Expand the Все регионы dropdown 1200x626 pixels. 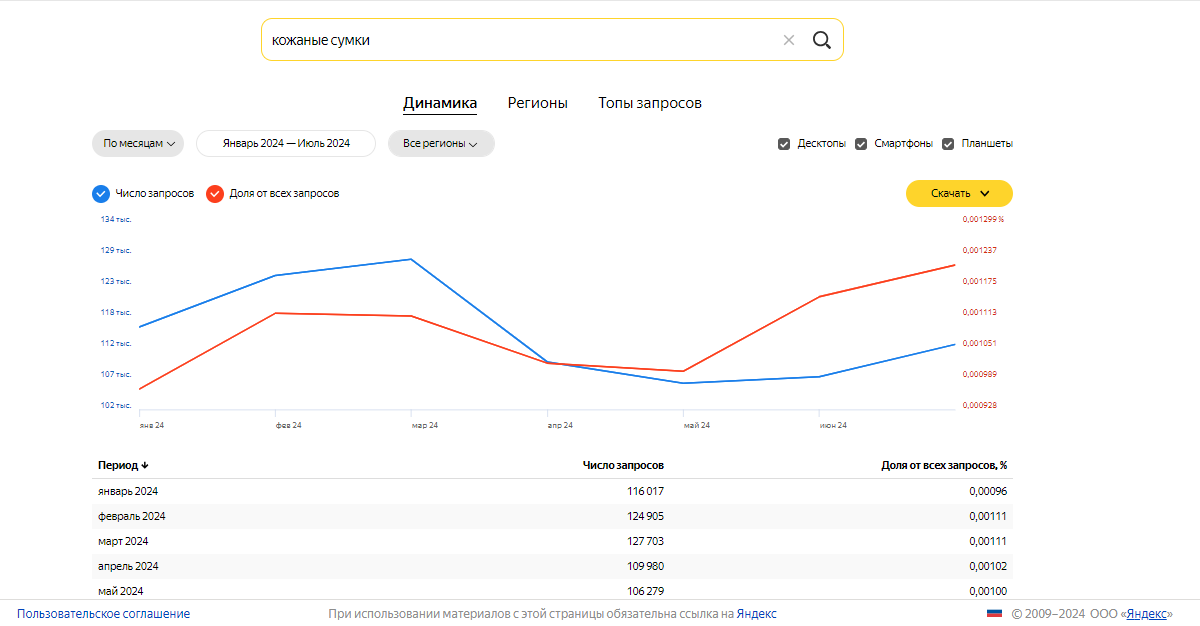(x=440, y=144)
